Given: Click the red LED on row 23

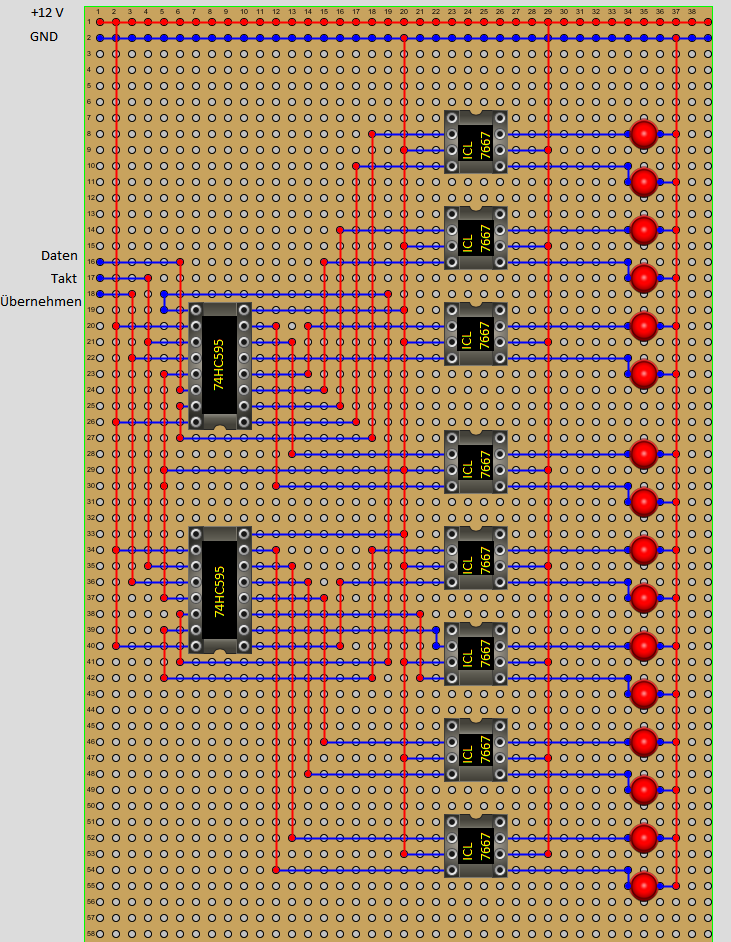Looking at the screenshot, I should point(644,374).
